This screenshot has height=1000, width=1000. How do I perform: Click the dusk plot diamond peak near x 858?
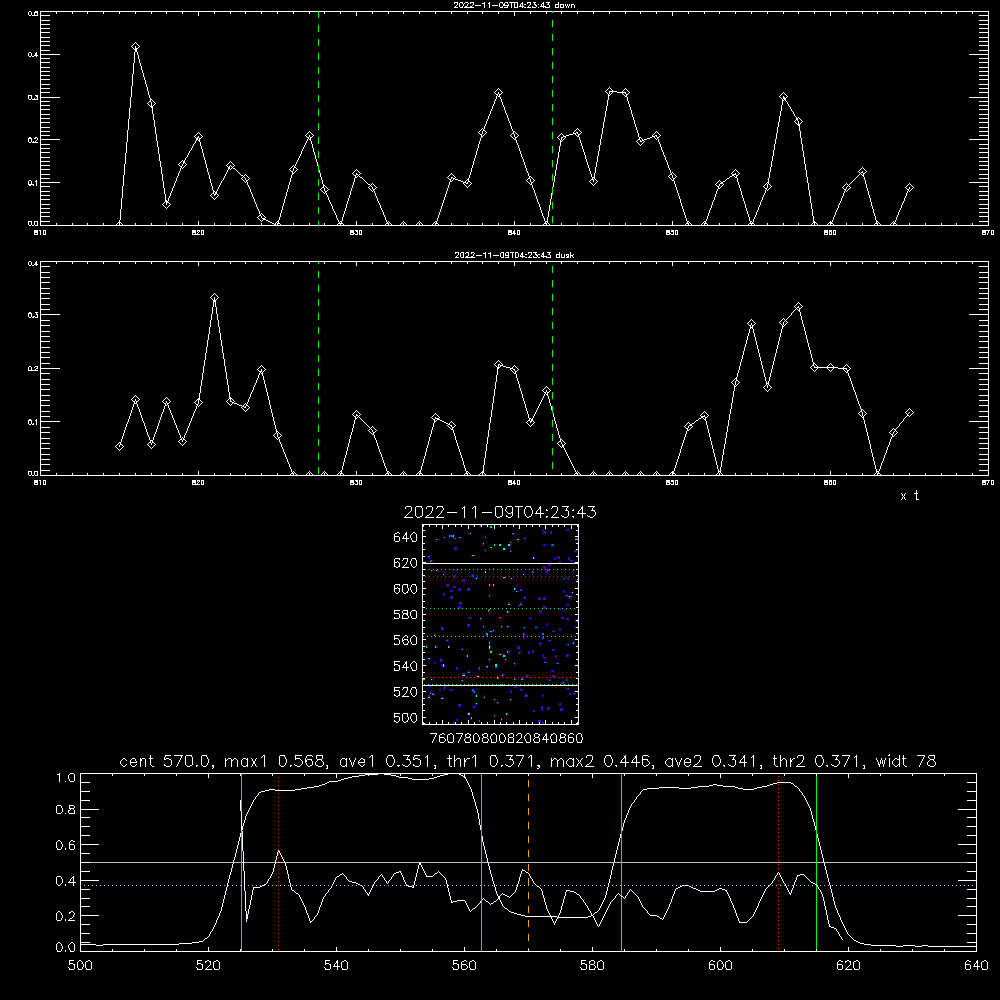click(x=798, y=307)
